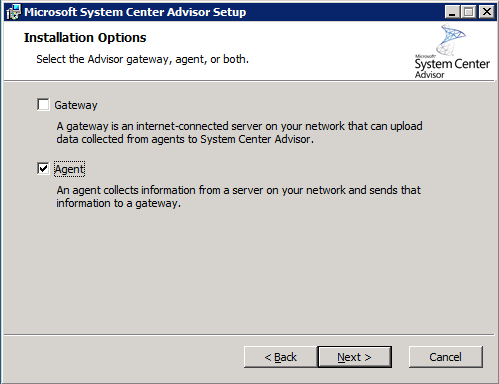This screenshot has height=384, width=499.
Task: Select the focused Agent label text
Action: tap(69, 169)
